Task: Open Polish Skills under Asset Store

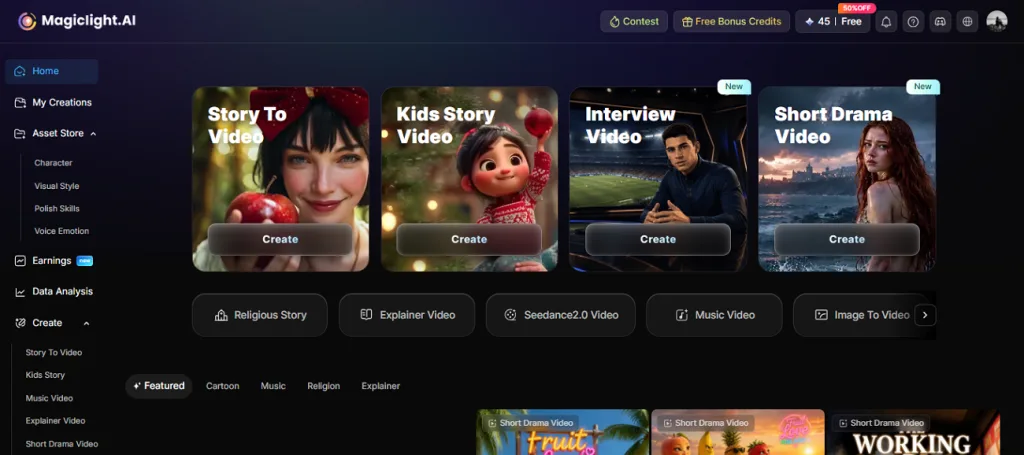Action: point(57,208)
